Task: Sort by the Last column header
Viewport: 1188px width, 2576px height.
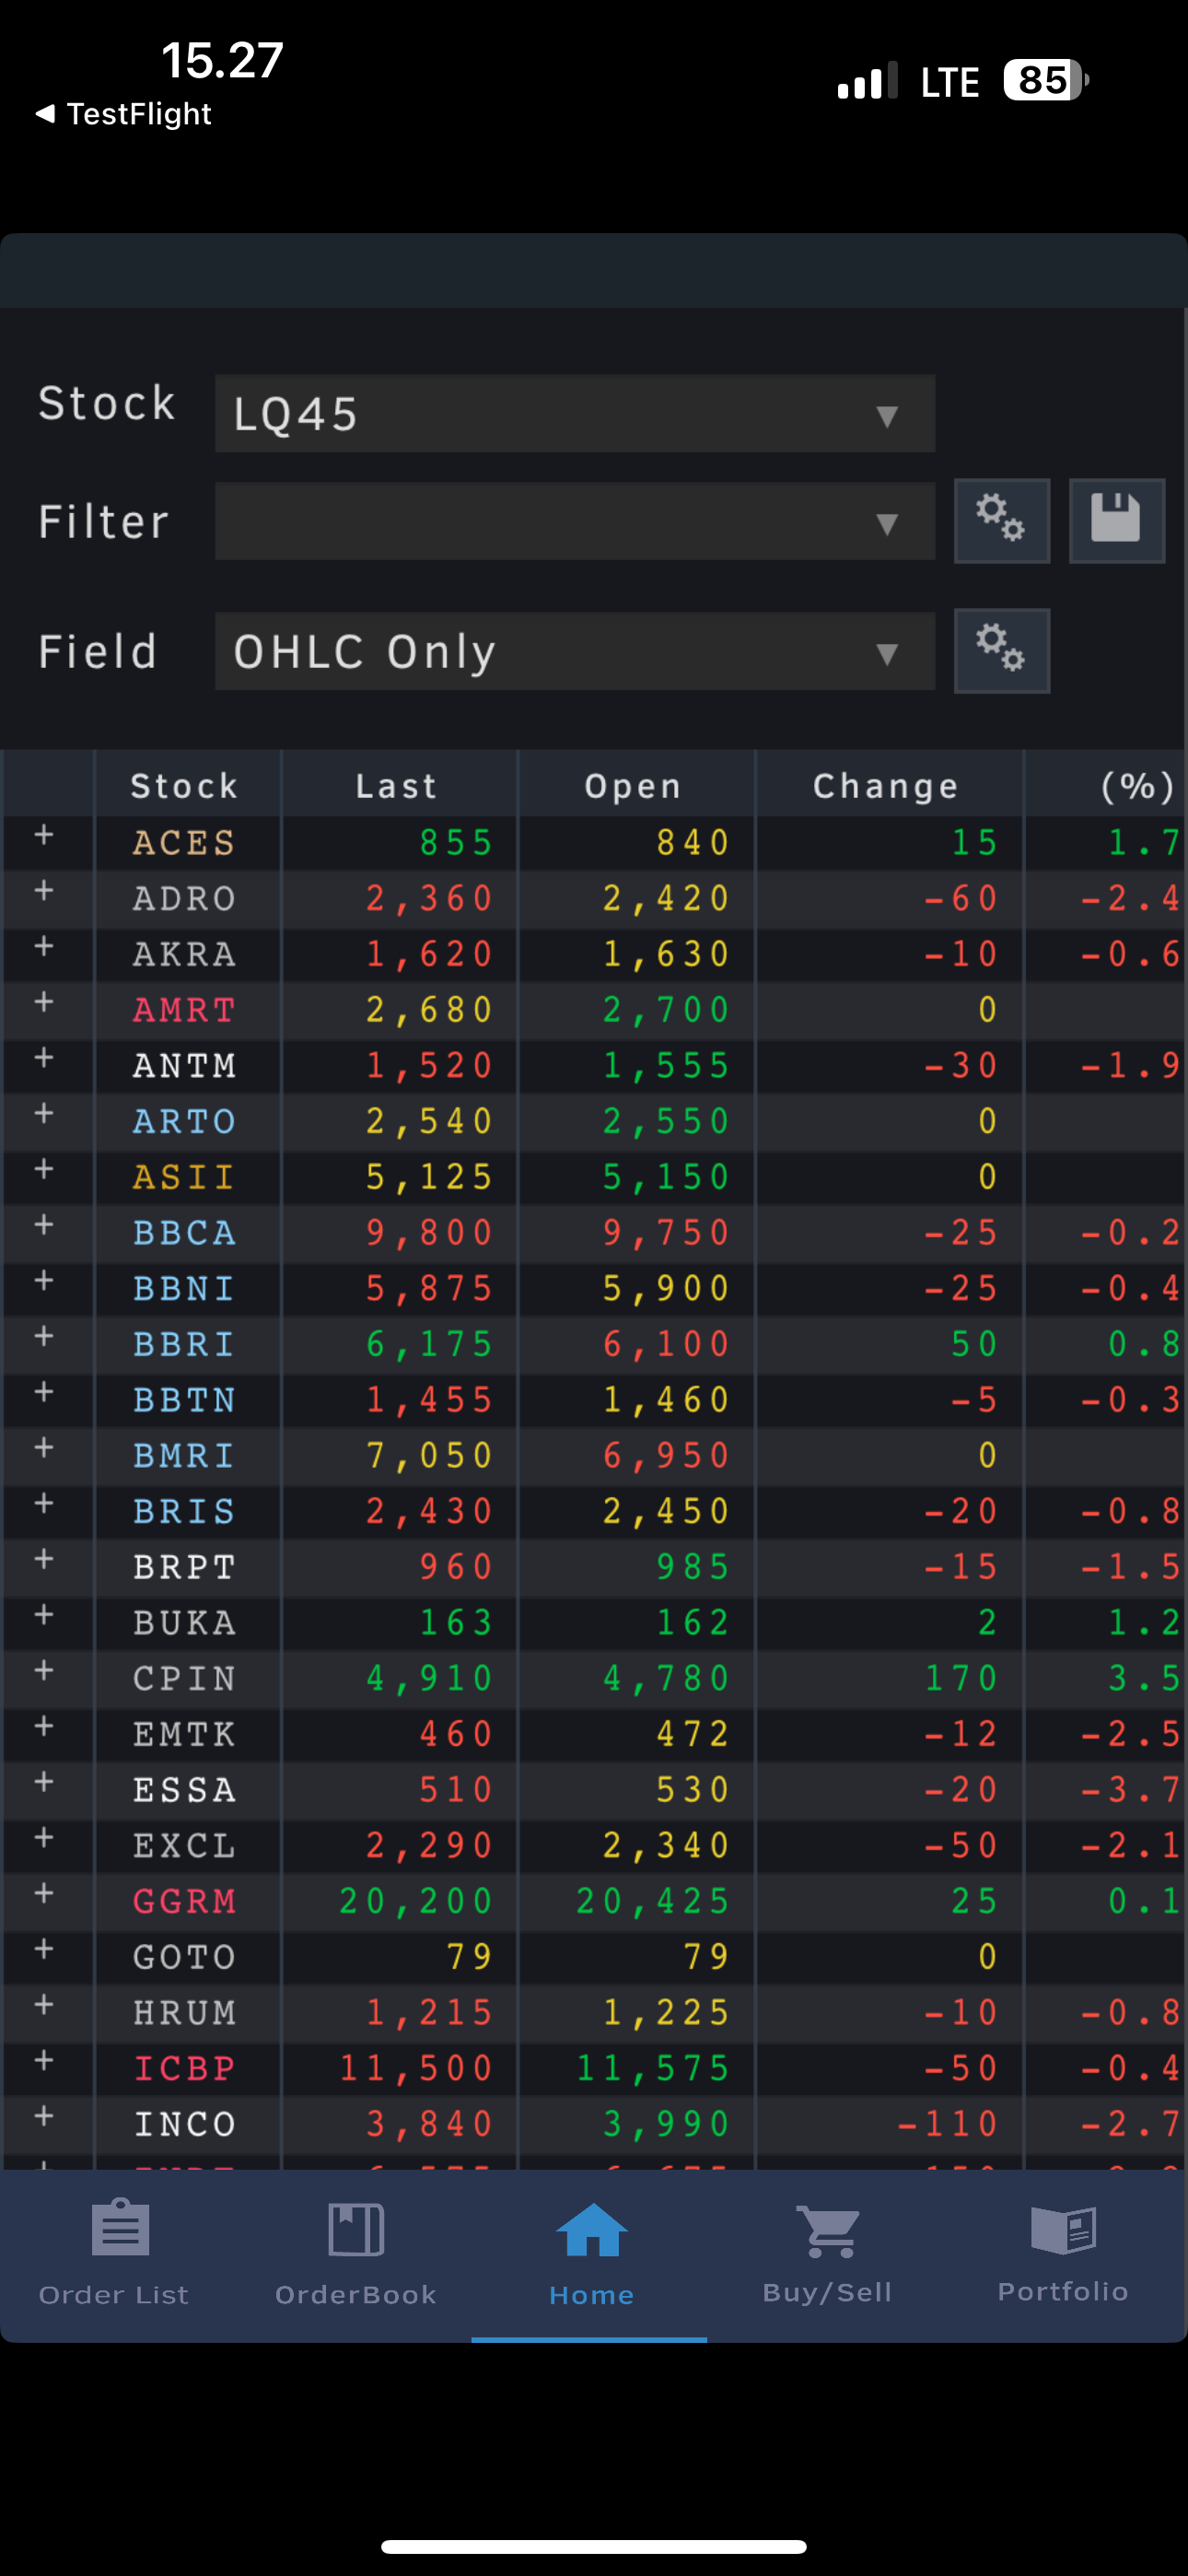Action: pyautogui.click(x=397, y=786)
